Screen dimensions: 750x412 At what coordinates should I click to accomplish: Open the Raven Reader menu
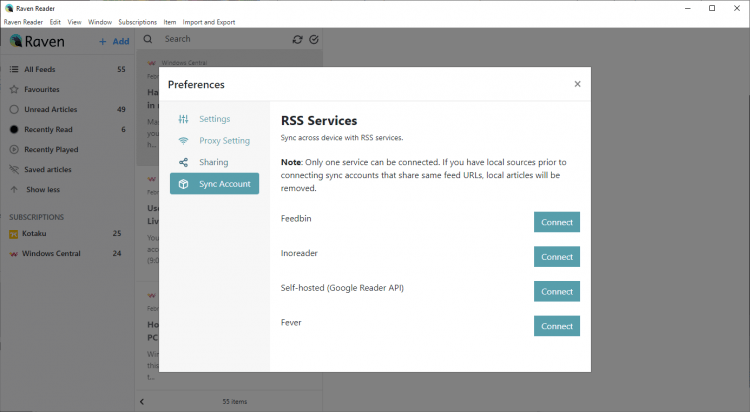23,22
